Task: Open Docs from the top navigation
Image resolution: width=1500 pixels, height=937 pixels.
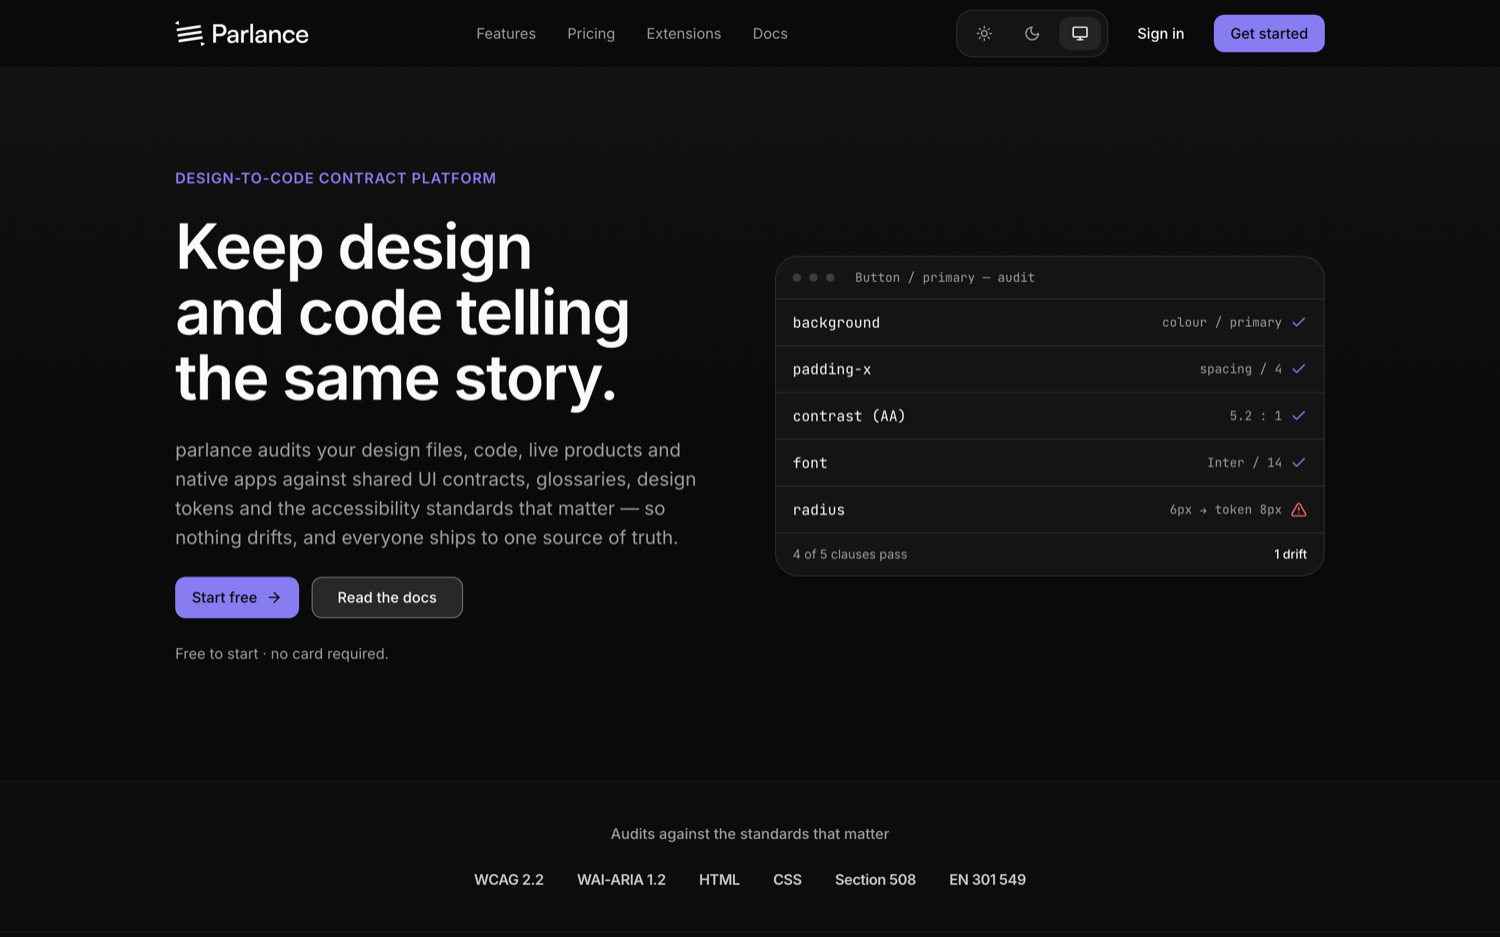Action: pyautogui.click(x=770, y=33)
